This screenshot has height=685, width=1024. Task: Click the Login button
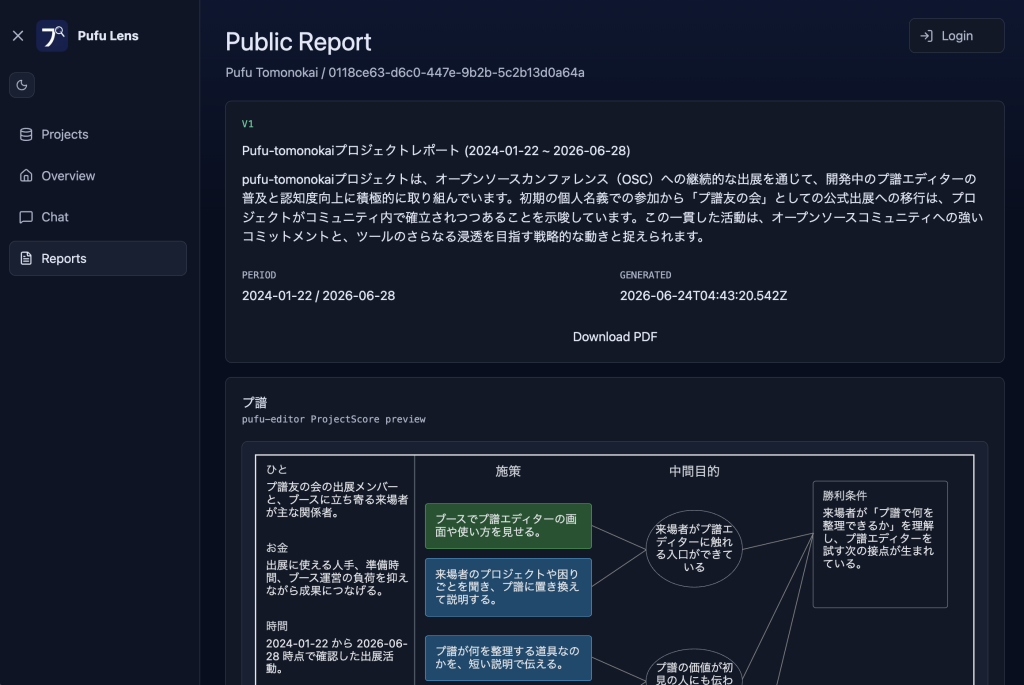click(x=956, y=36)
